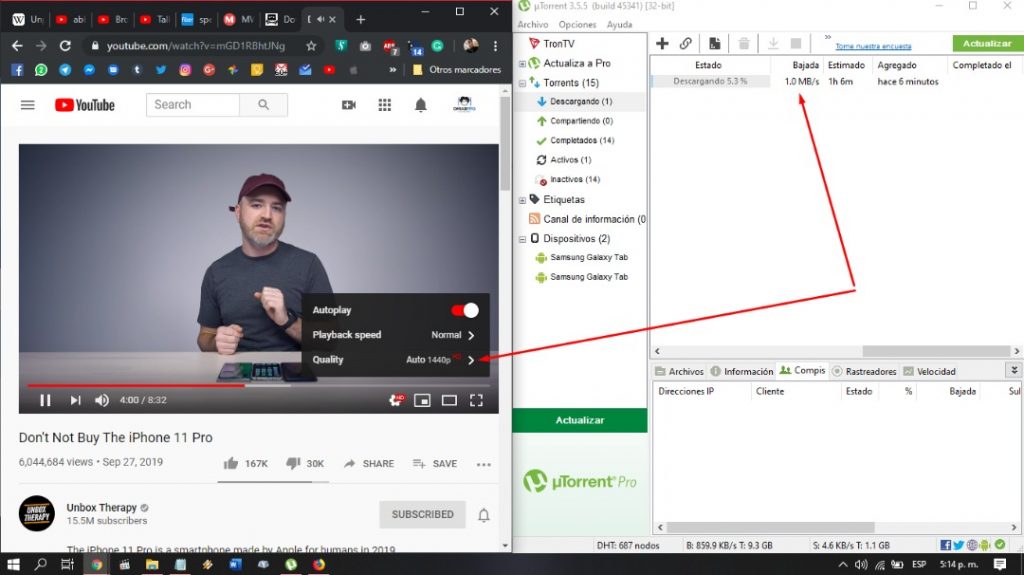Add a torrent with the plus icon

coord(662,44)
